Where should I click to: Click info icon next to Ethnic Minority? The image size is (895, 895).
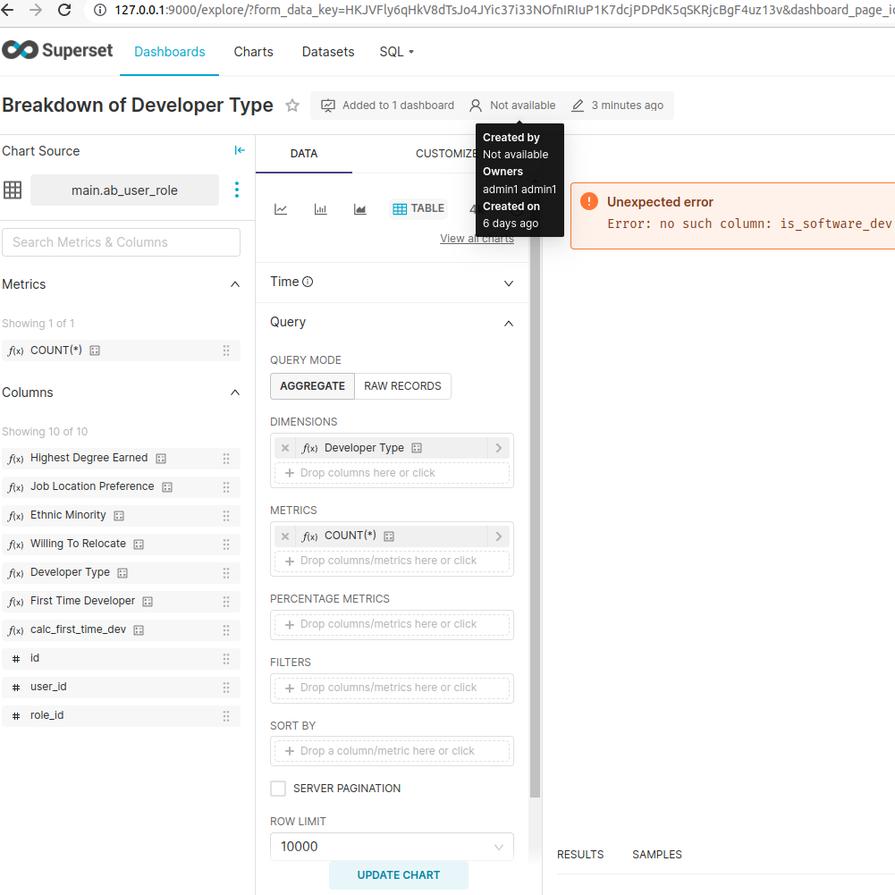pyautogui.click(x=119, y=516)
